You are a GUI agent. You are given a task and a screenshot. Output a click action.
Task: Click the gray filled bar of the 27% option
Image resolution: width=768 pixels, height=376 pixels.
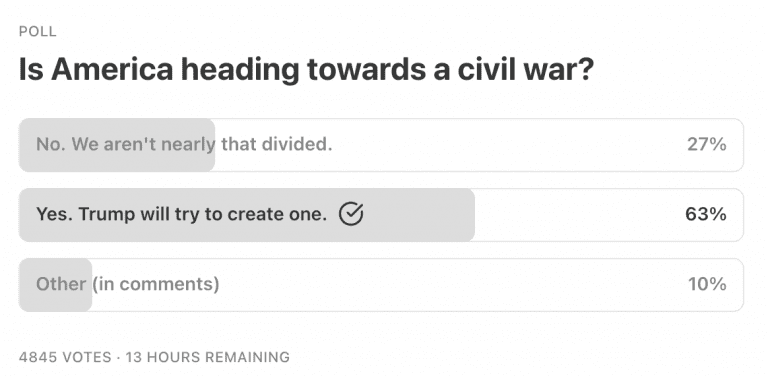117,145
